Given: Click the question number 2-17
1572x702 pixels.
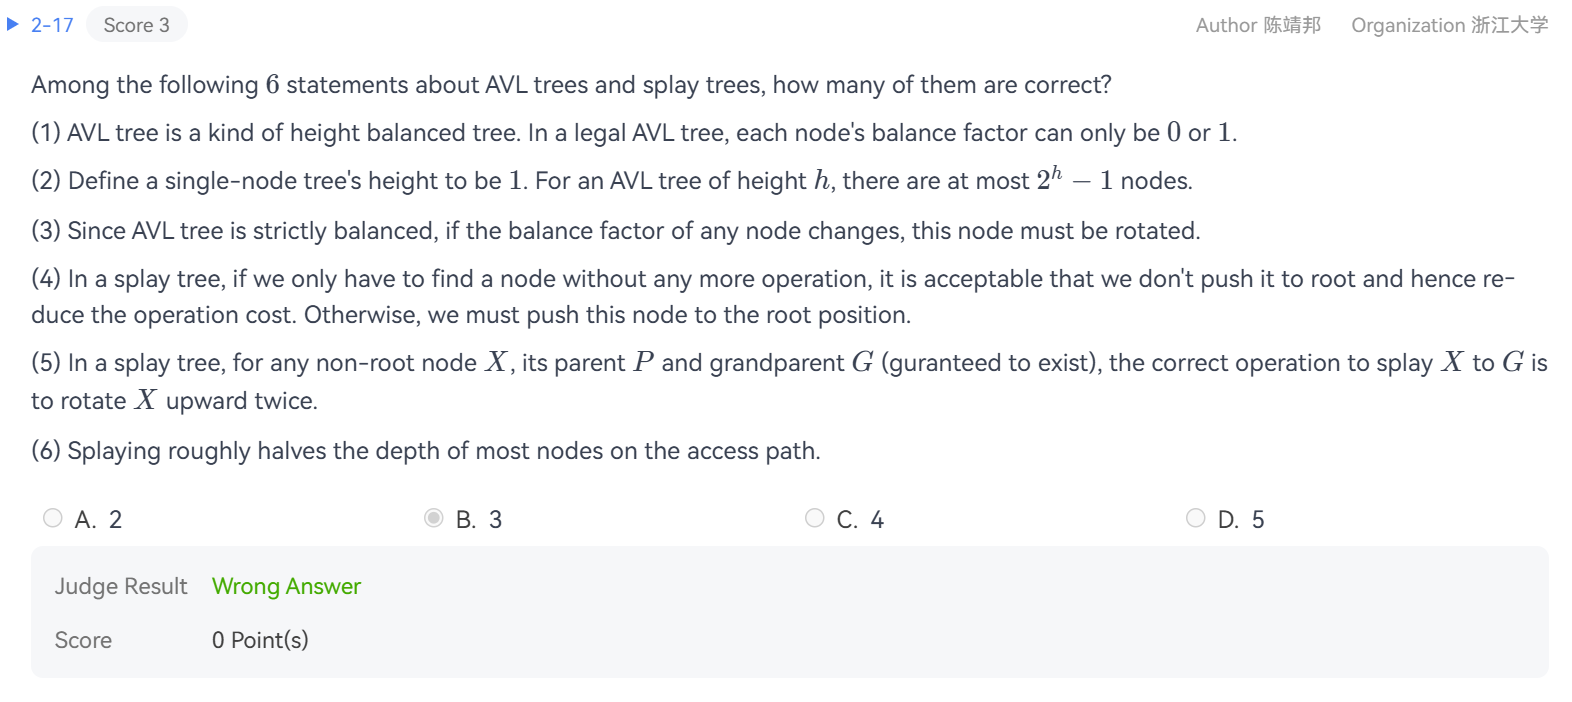Looking at the screenshot, I should click(52, 25).
